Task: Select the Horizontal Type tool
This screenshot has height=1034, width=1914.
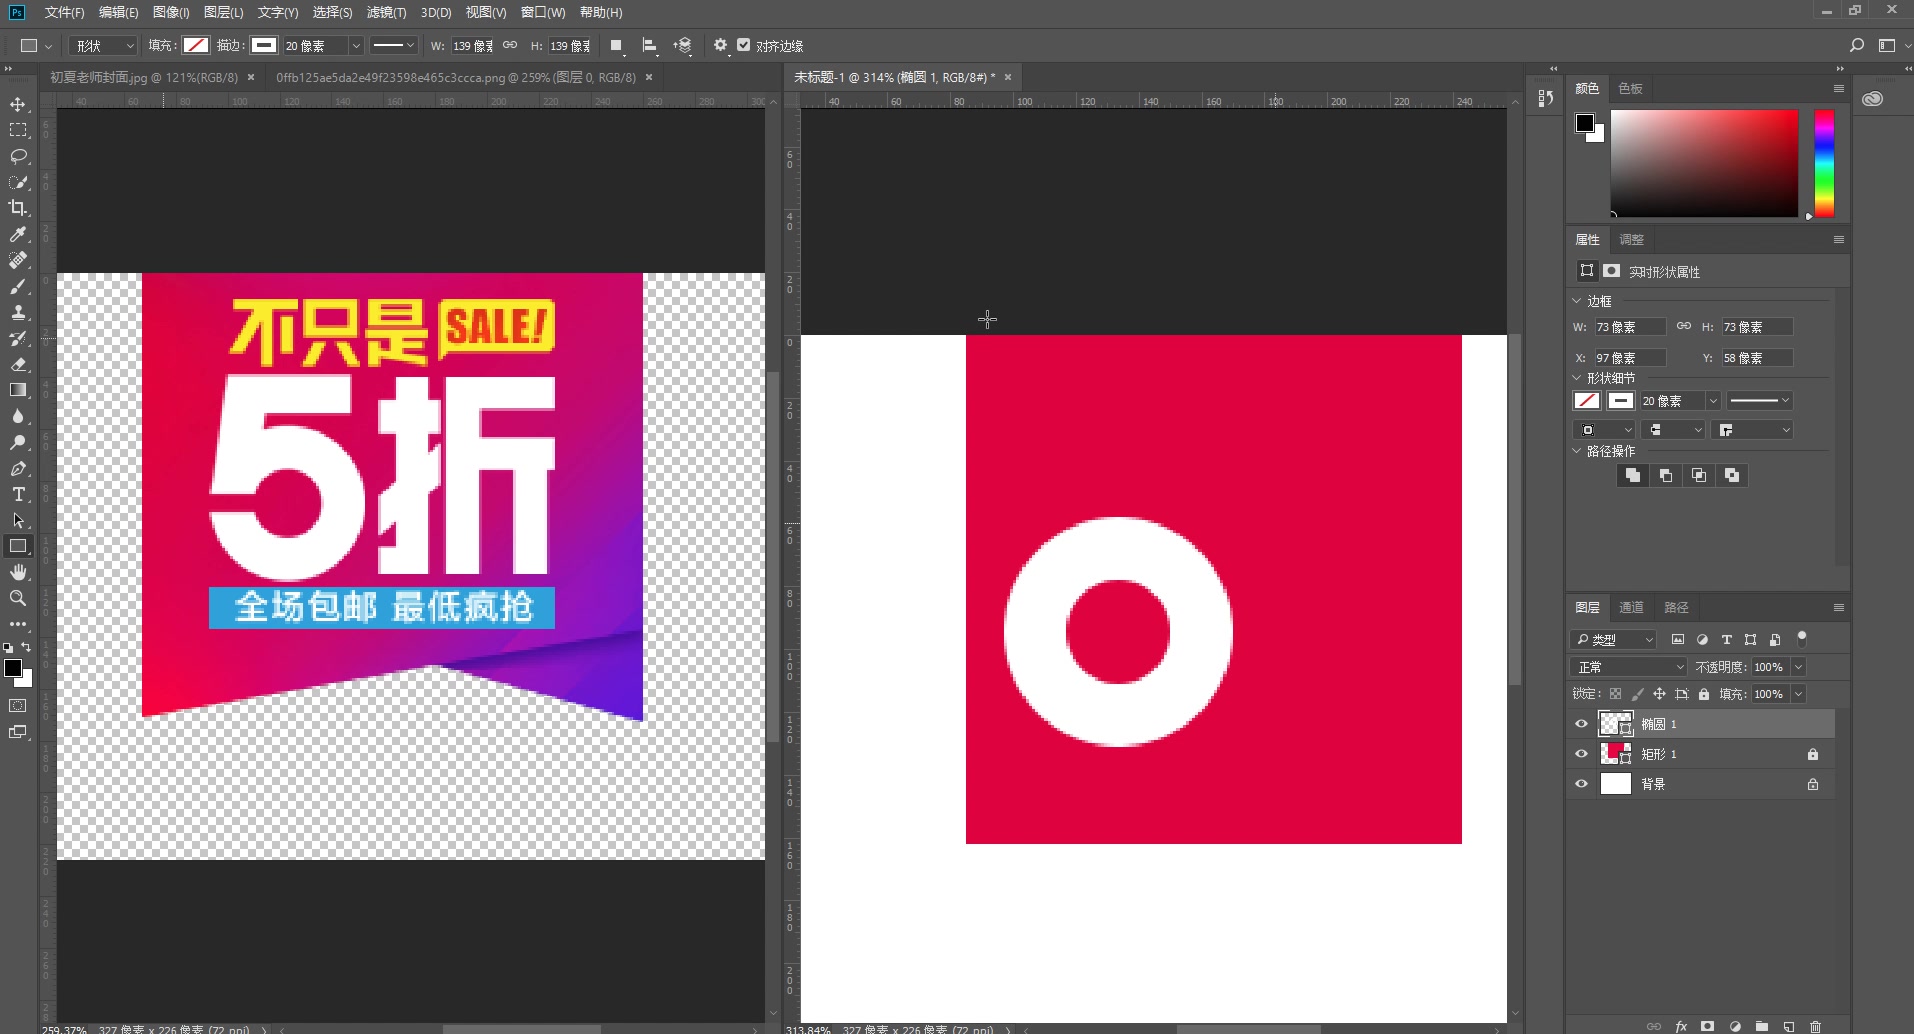Action: coord(18,495)
